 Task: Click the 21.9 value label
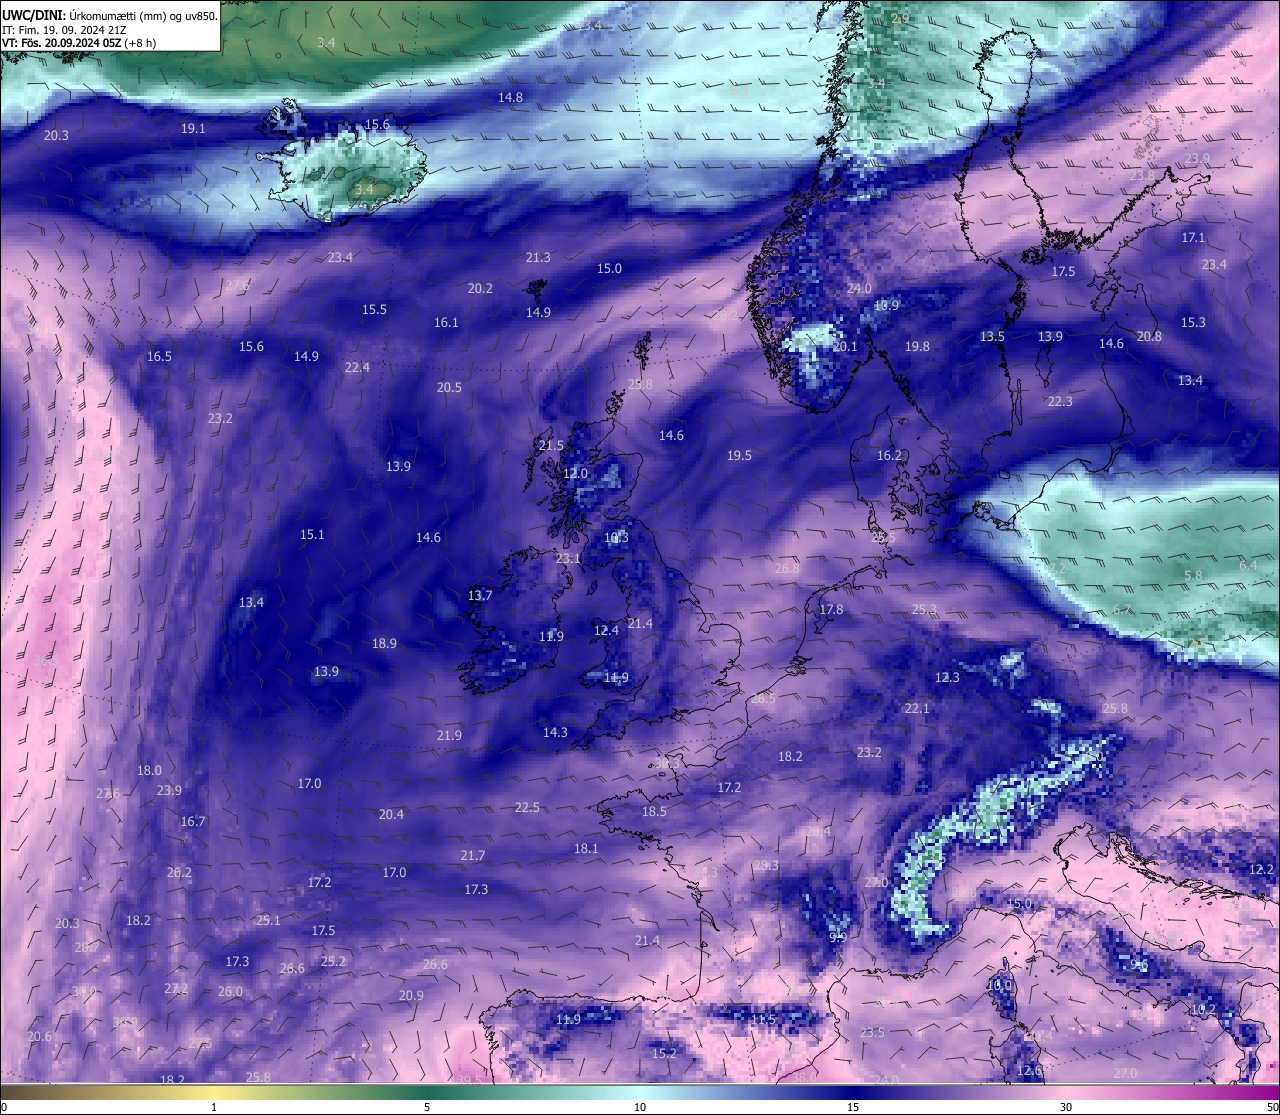click(x=449, y=736)
